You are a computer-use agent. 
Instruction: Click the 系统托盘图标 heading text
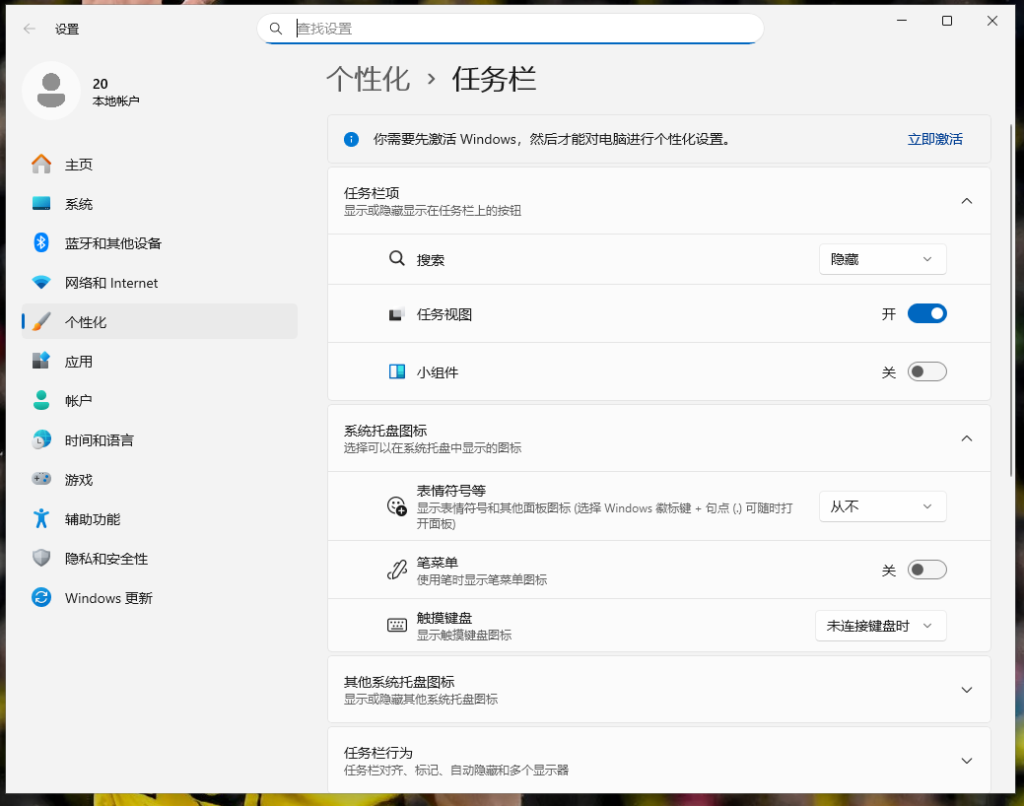click(x=385, y=430)
